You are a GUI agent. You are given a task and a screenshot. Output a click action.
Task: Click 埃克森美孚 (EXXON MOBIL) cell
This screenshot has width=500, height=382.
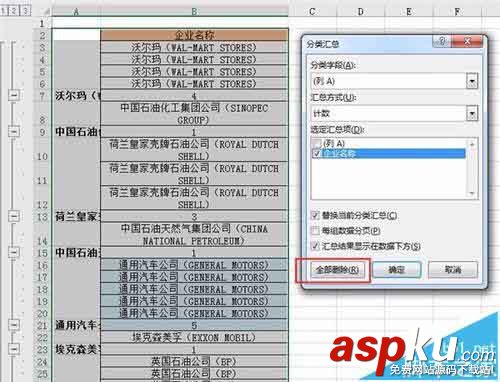(x=194, y=337)
